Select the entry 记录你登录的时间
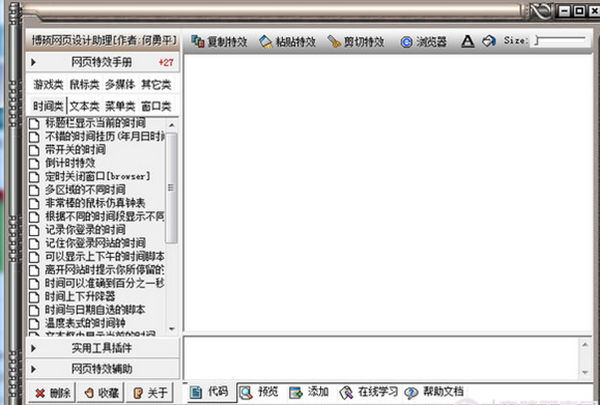600x405 pixels. (85, 230)
